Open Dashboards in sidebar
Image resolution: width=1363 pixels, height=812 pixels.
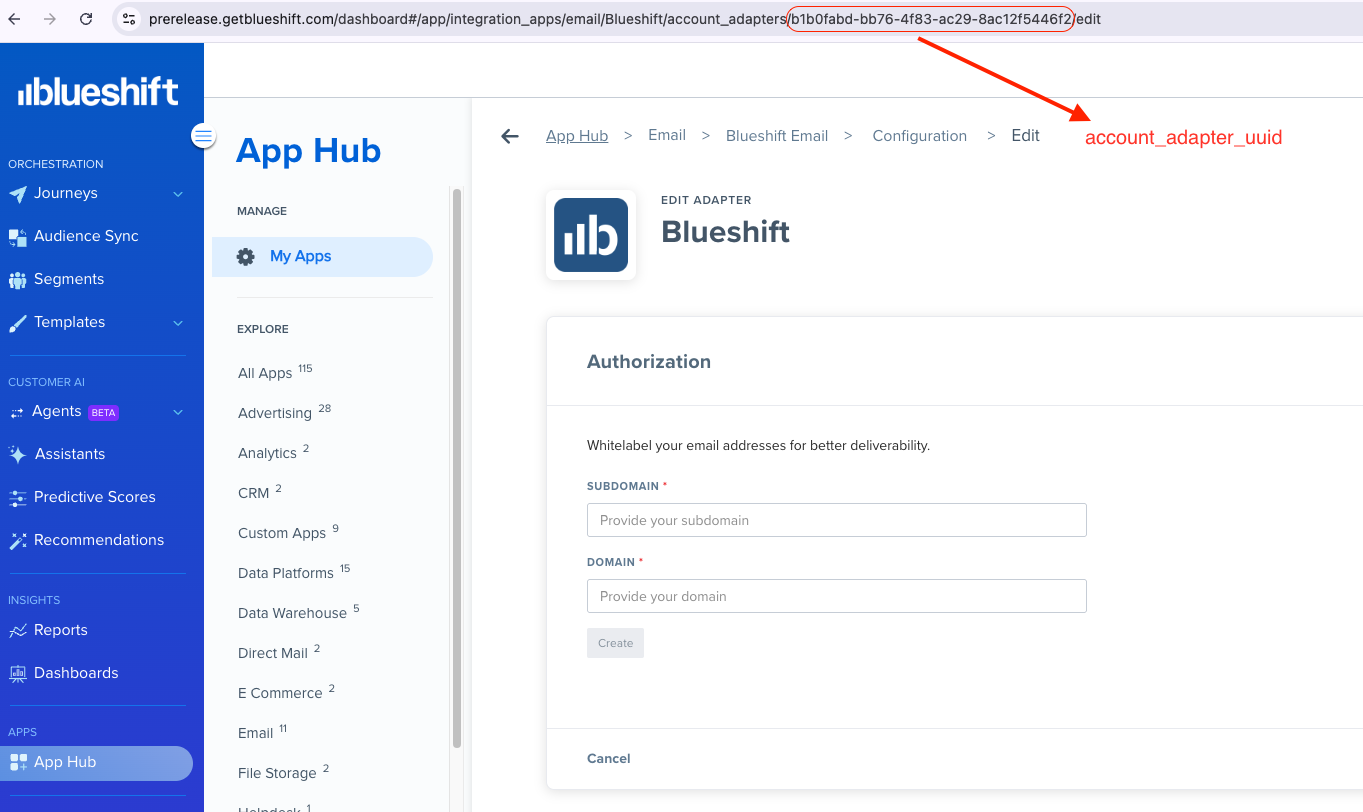[76, 673]
